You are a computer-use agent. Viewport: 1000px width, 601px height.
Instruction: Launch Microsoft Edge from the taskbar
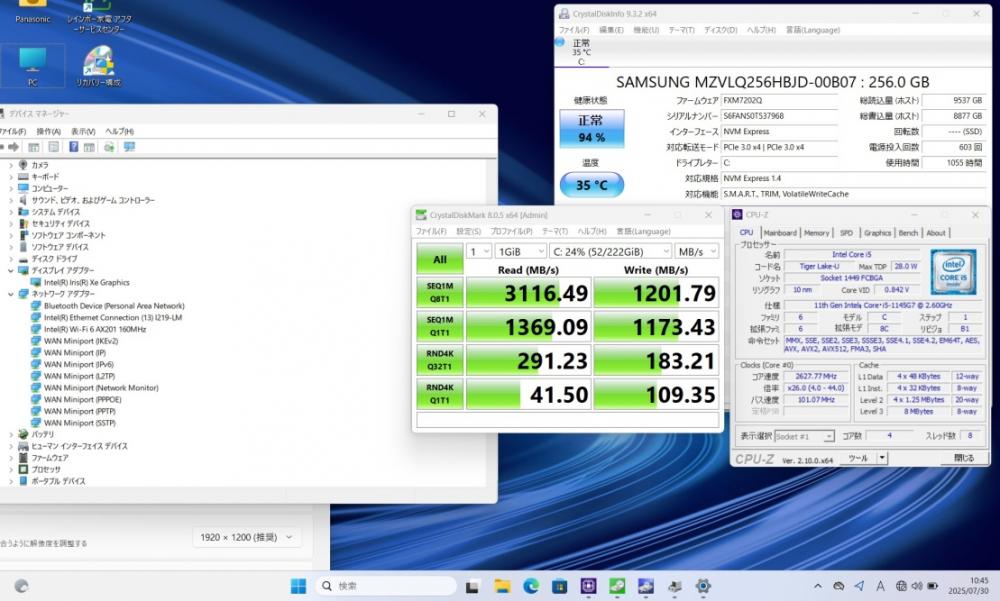(x=531, y=586)
